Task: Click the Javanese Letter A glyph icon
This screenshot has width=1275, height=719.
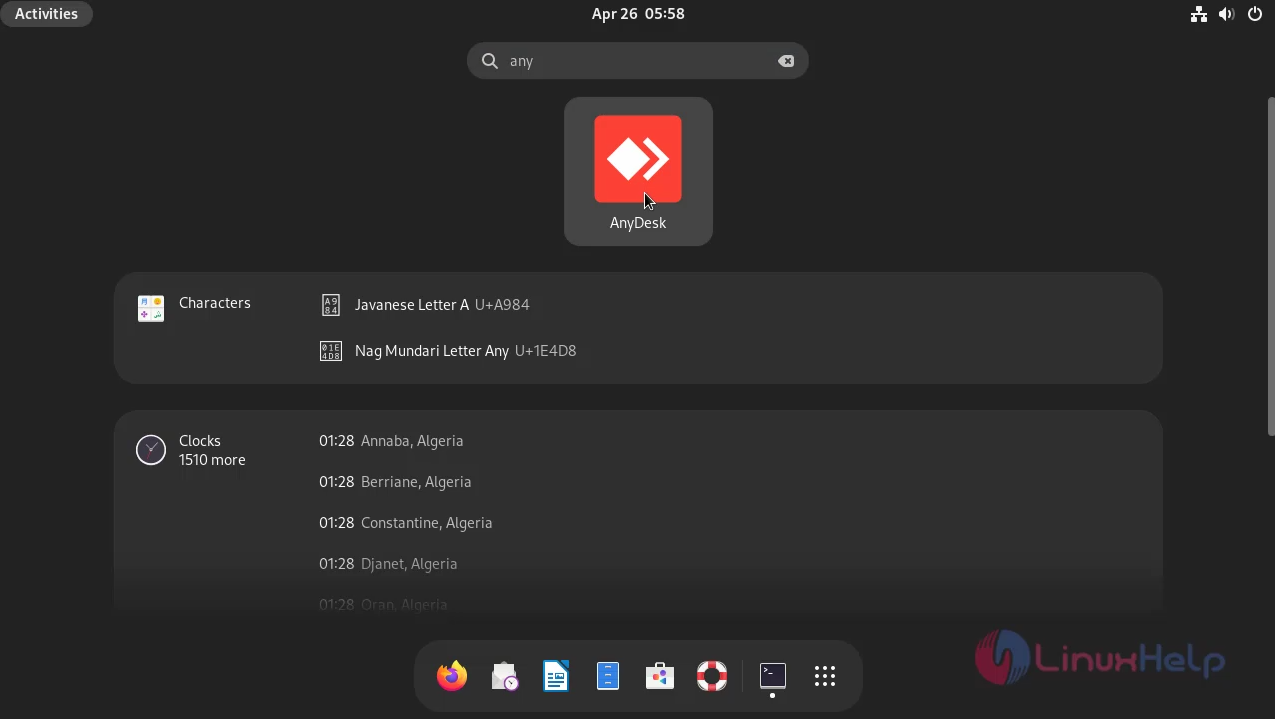Action: coord(331,305)
